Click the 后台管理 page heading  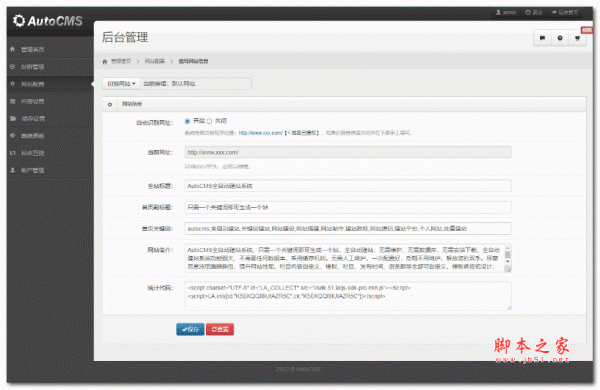click(125, 37)
